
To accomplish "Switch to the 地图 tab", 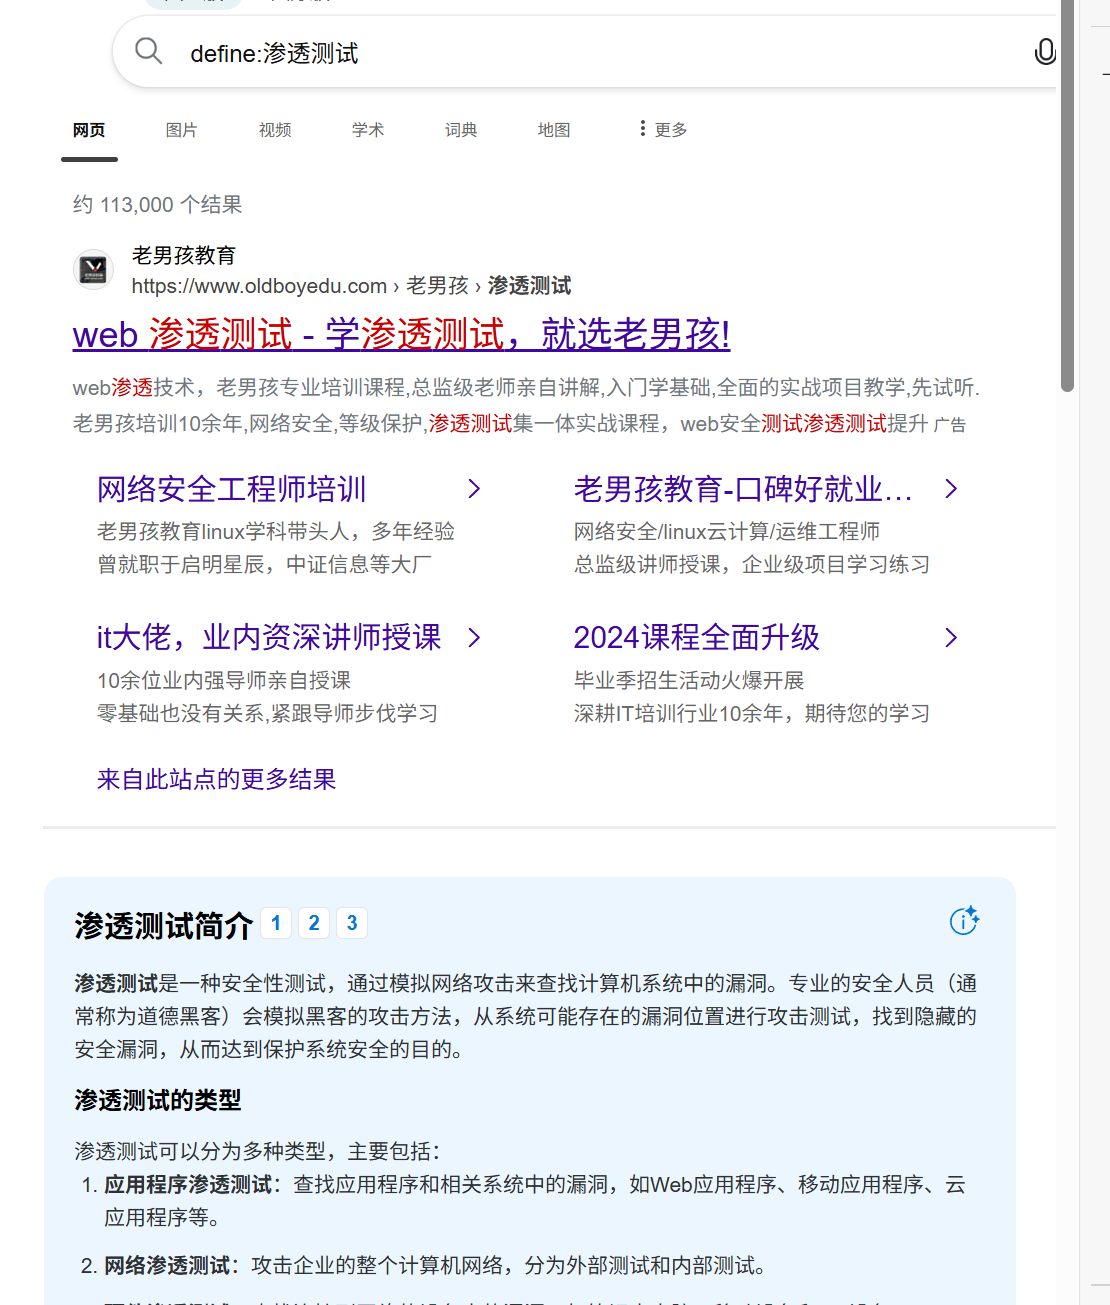I will 554,130.
